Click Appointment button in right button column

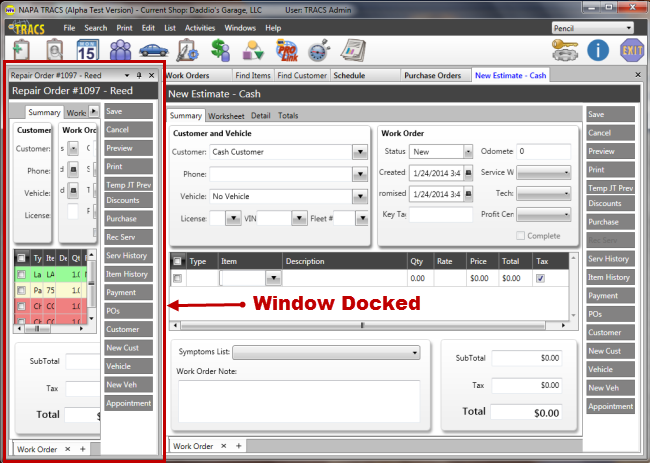tap(610, 406)
